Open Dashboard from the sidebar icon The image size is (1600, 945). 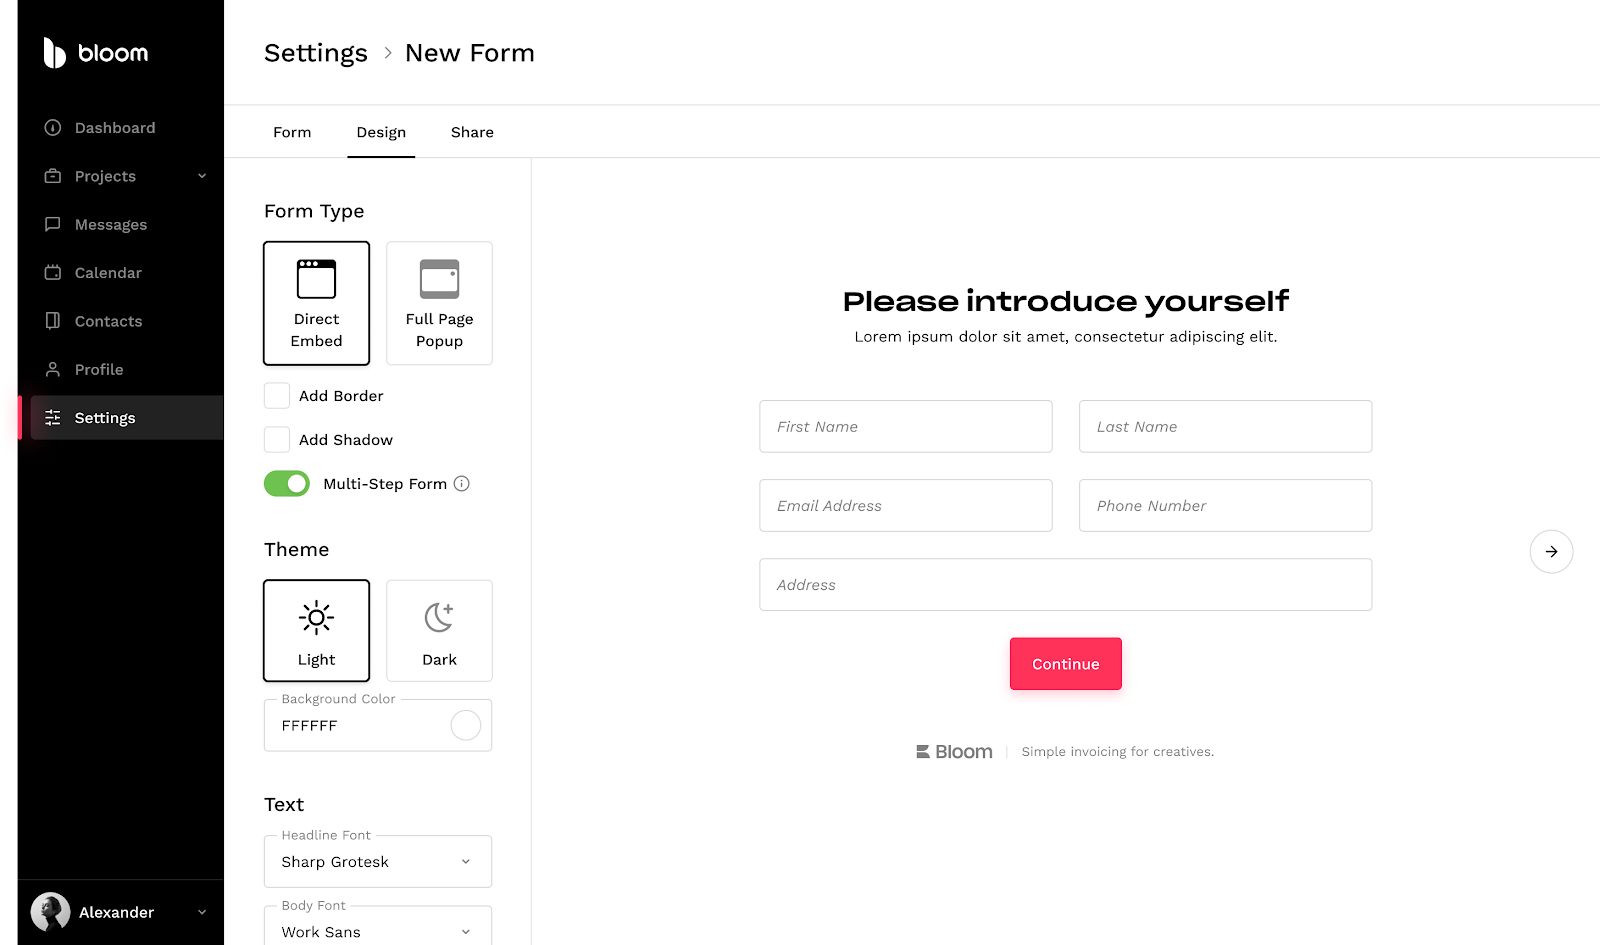(53, 128)
